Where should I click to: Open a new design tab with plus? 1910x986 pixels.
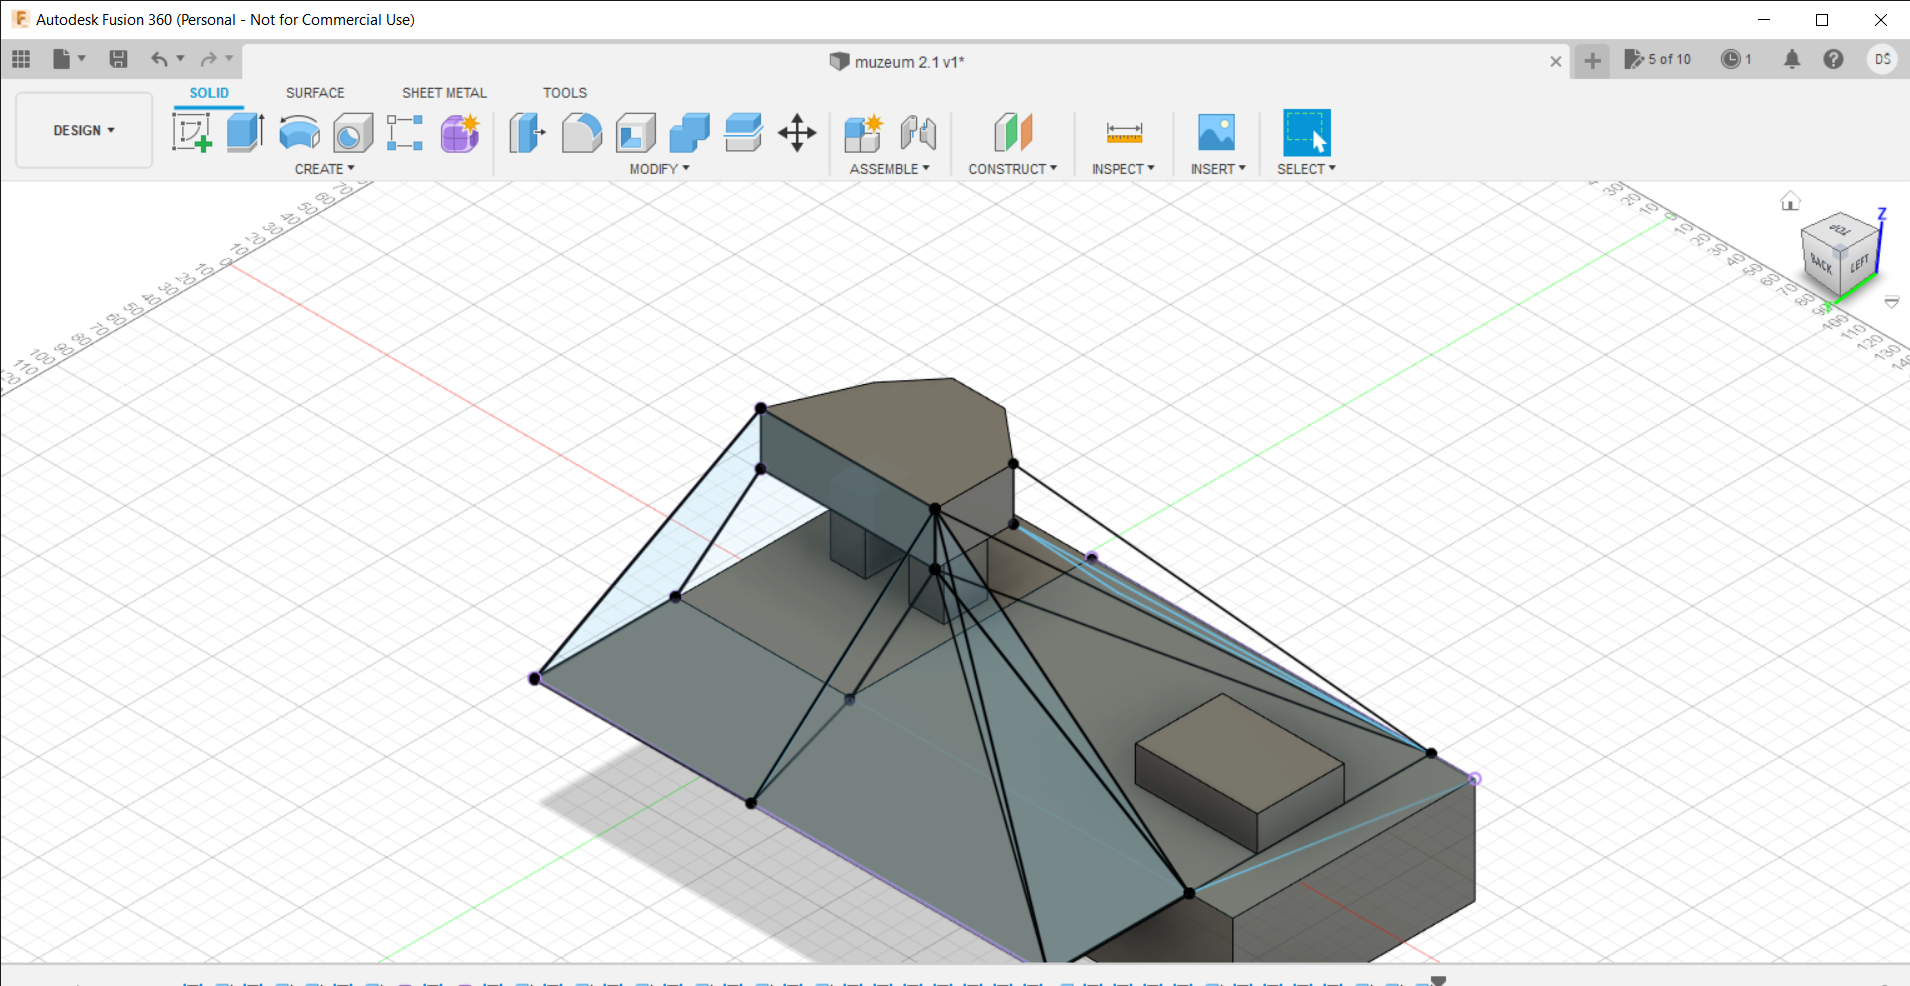(1592, 61)
